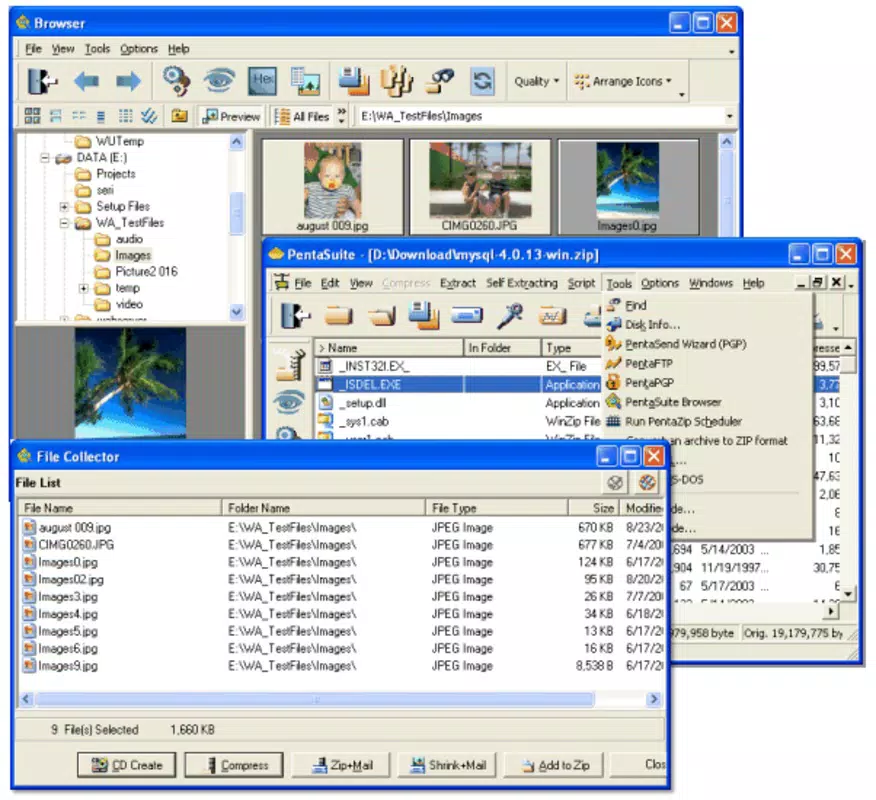This screenshot has width=876, height=800.
Task: Open the PentaSuite Script menu
Action: (581, 283)
